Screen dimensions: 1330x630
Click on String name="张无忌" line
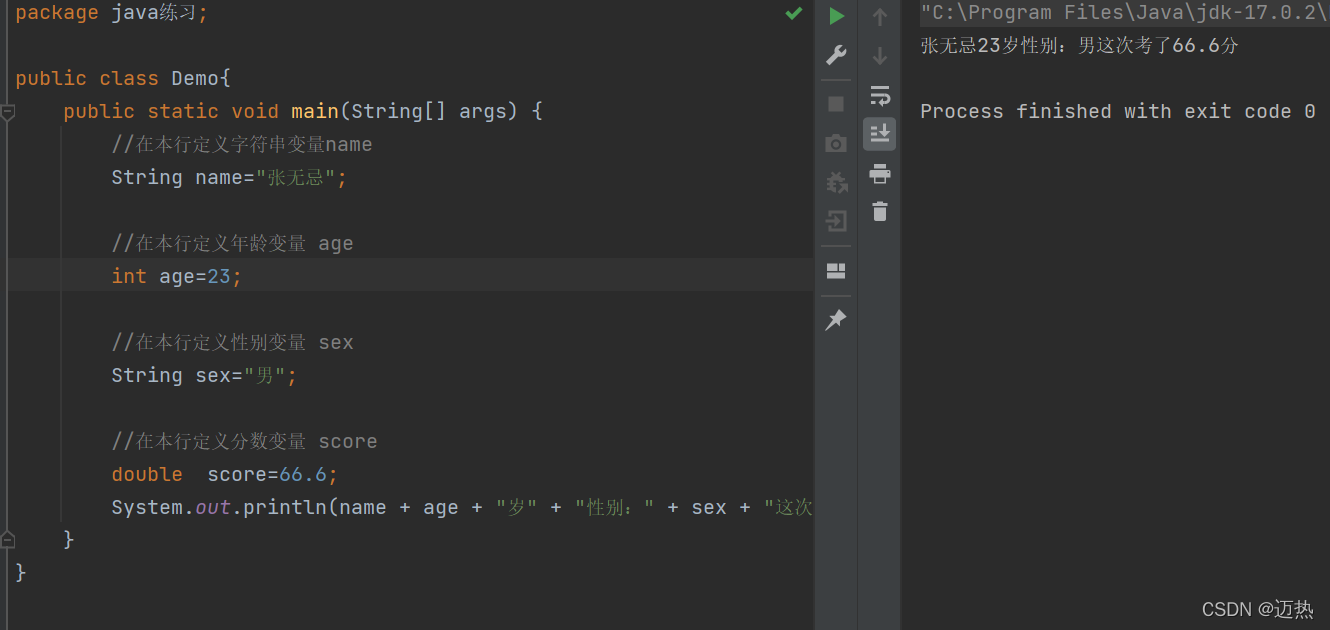coord(229,177)
